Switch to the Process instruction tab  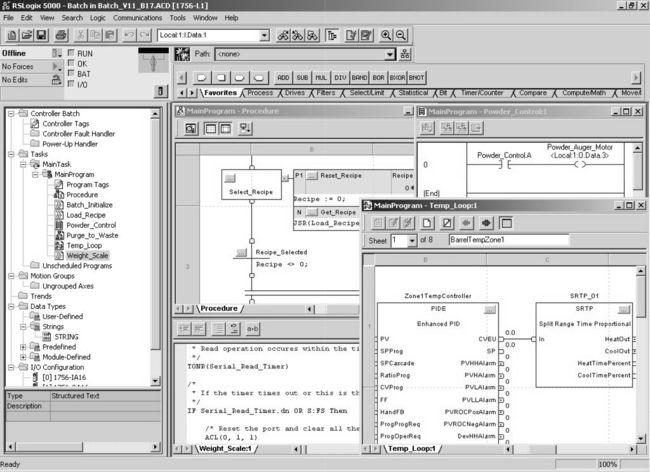pyautogui.click(x=260, y=93)
